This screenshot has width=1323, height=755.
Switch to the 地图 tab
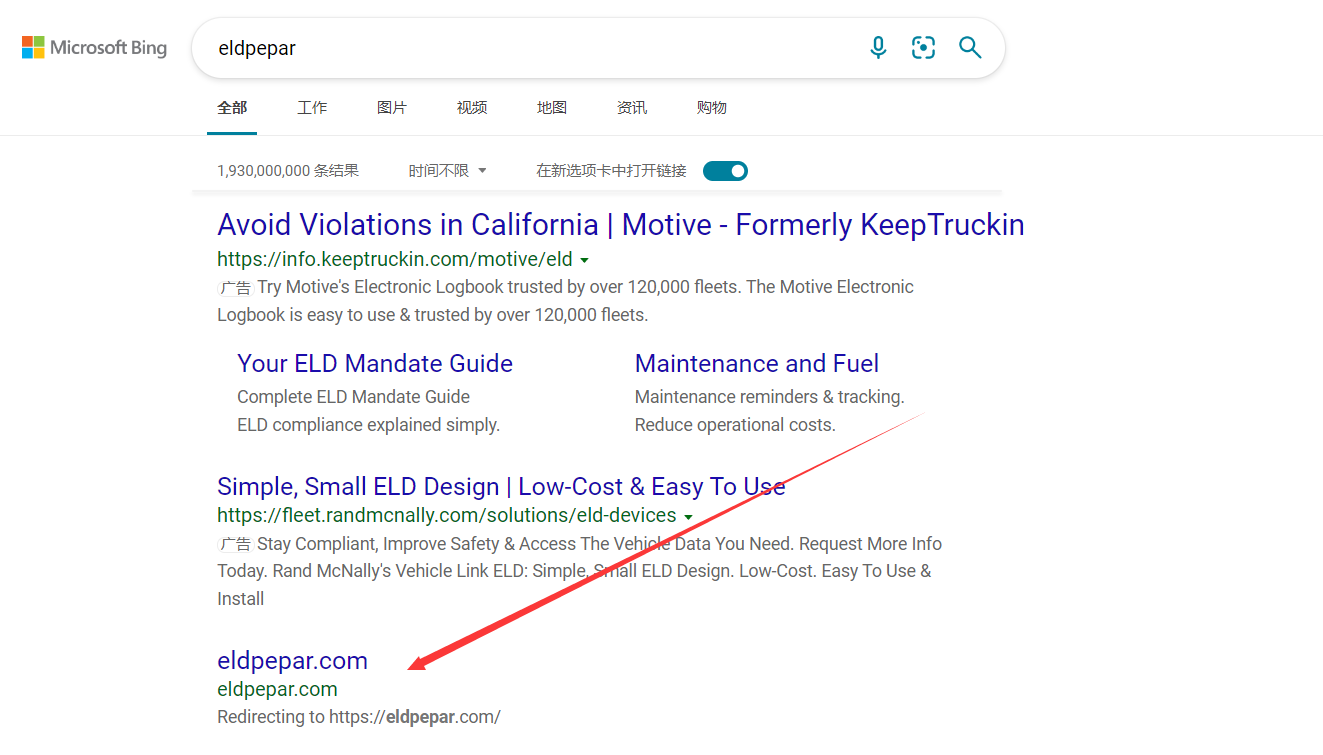coord(552,107)
